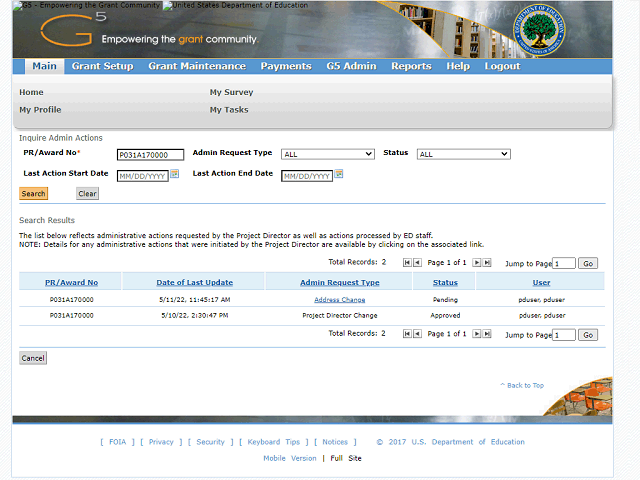Open calendar picker for Last Action End Date

click(339, 174)
